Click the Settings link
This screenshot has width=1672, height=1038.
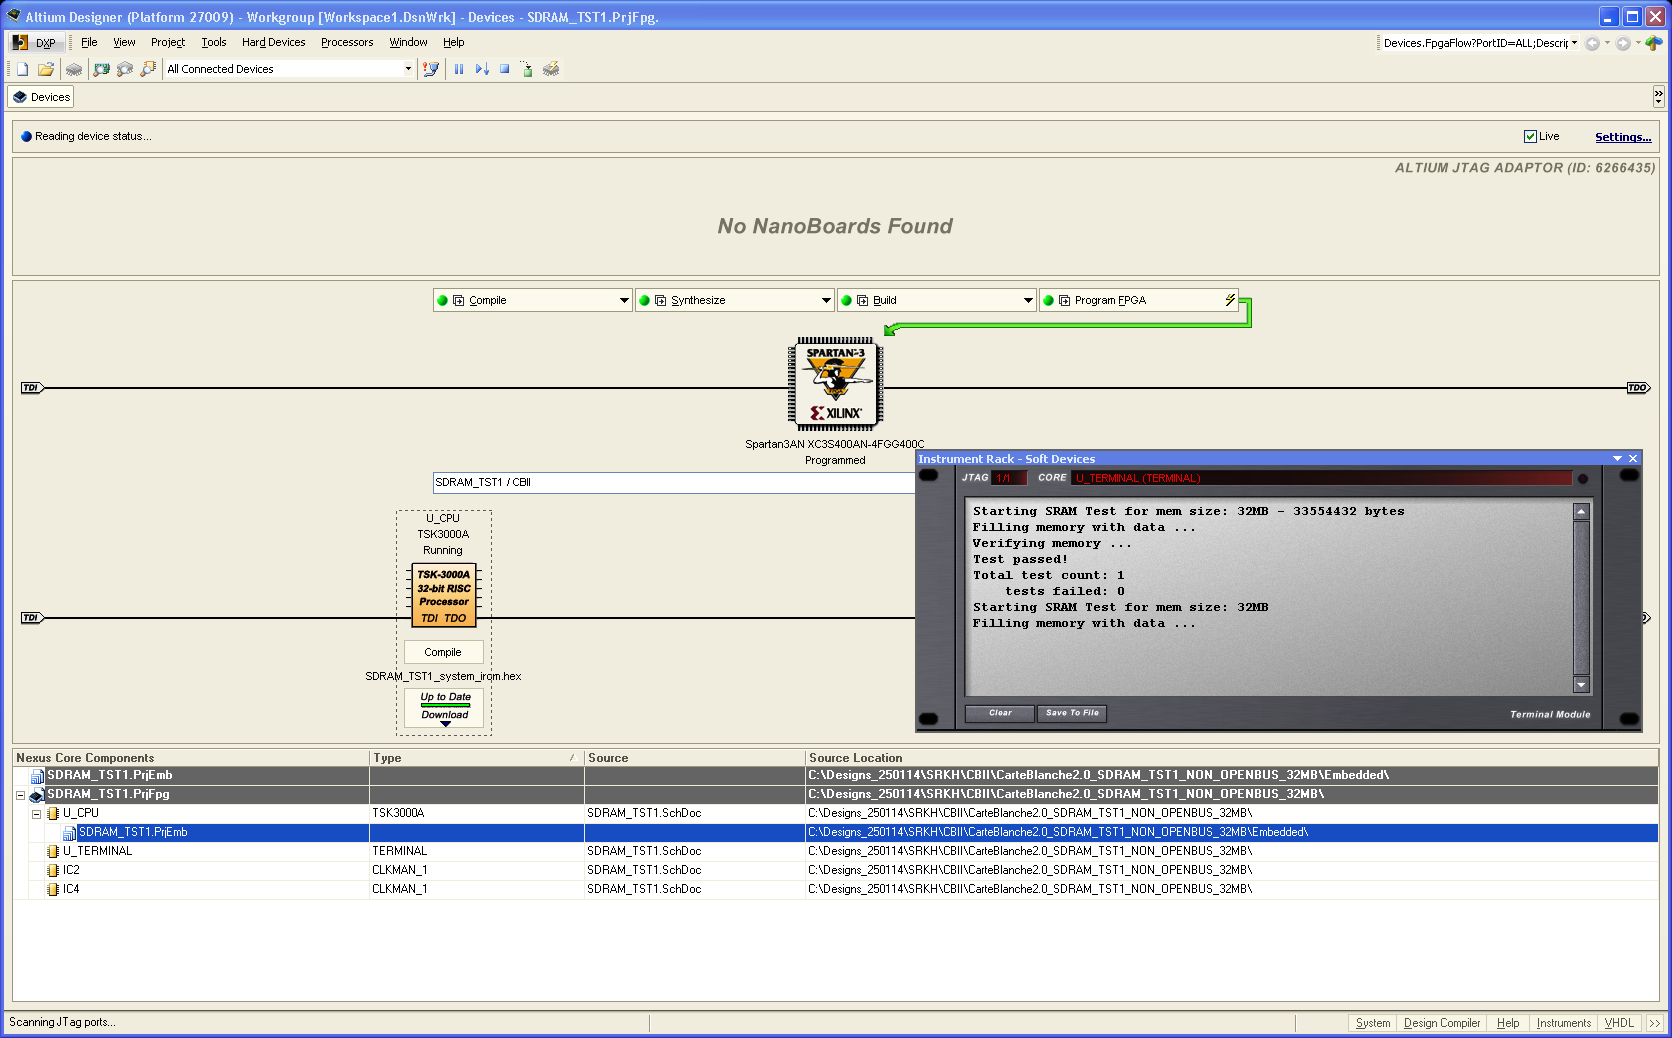(x=1623, y=137)
